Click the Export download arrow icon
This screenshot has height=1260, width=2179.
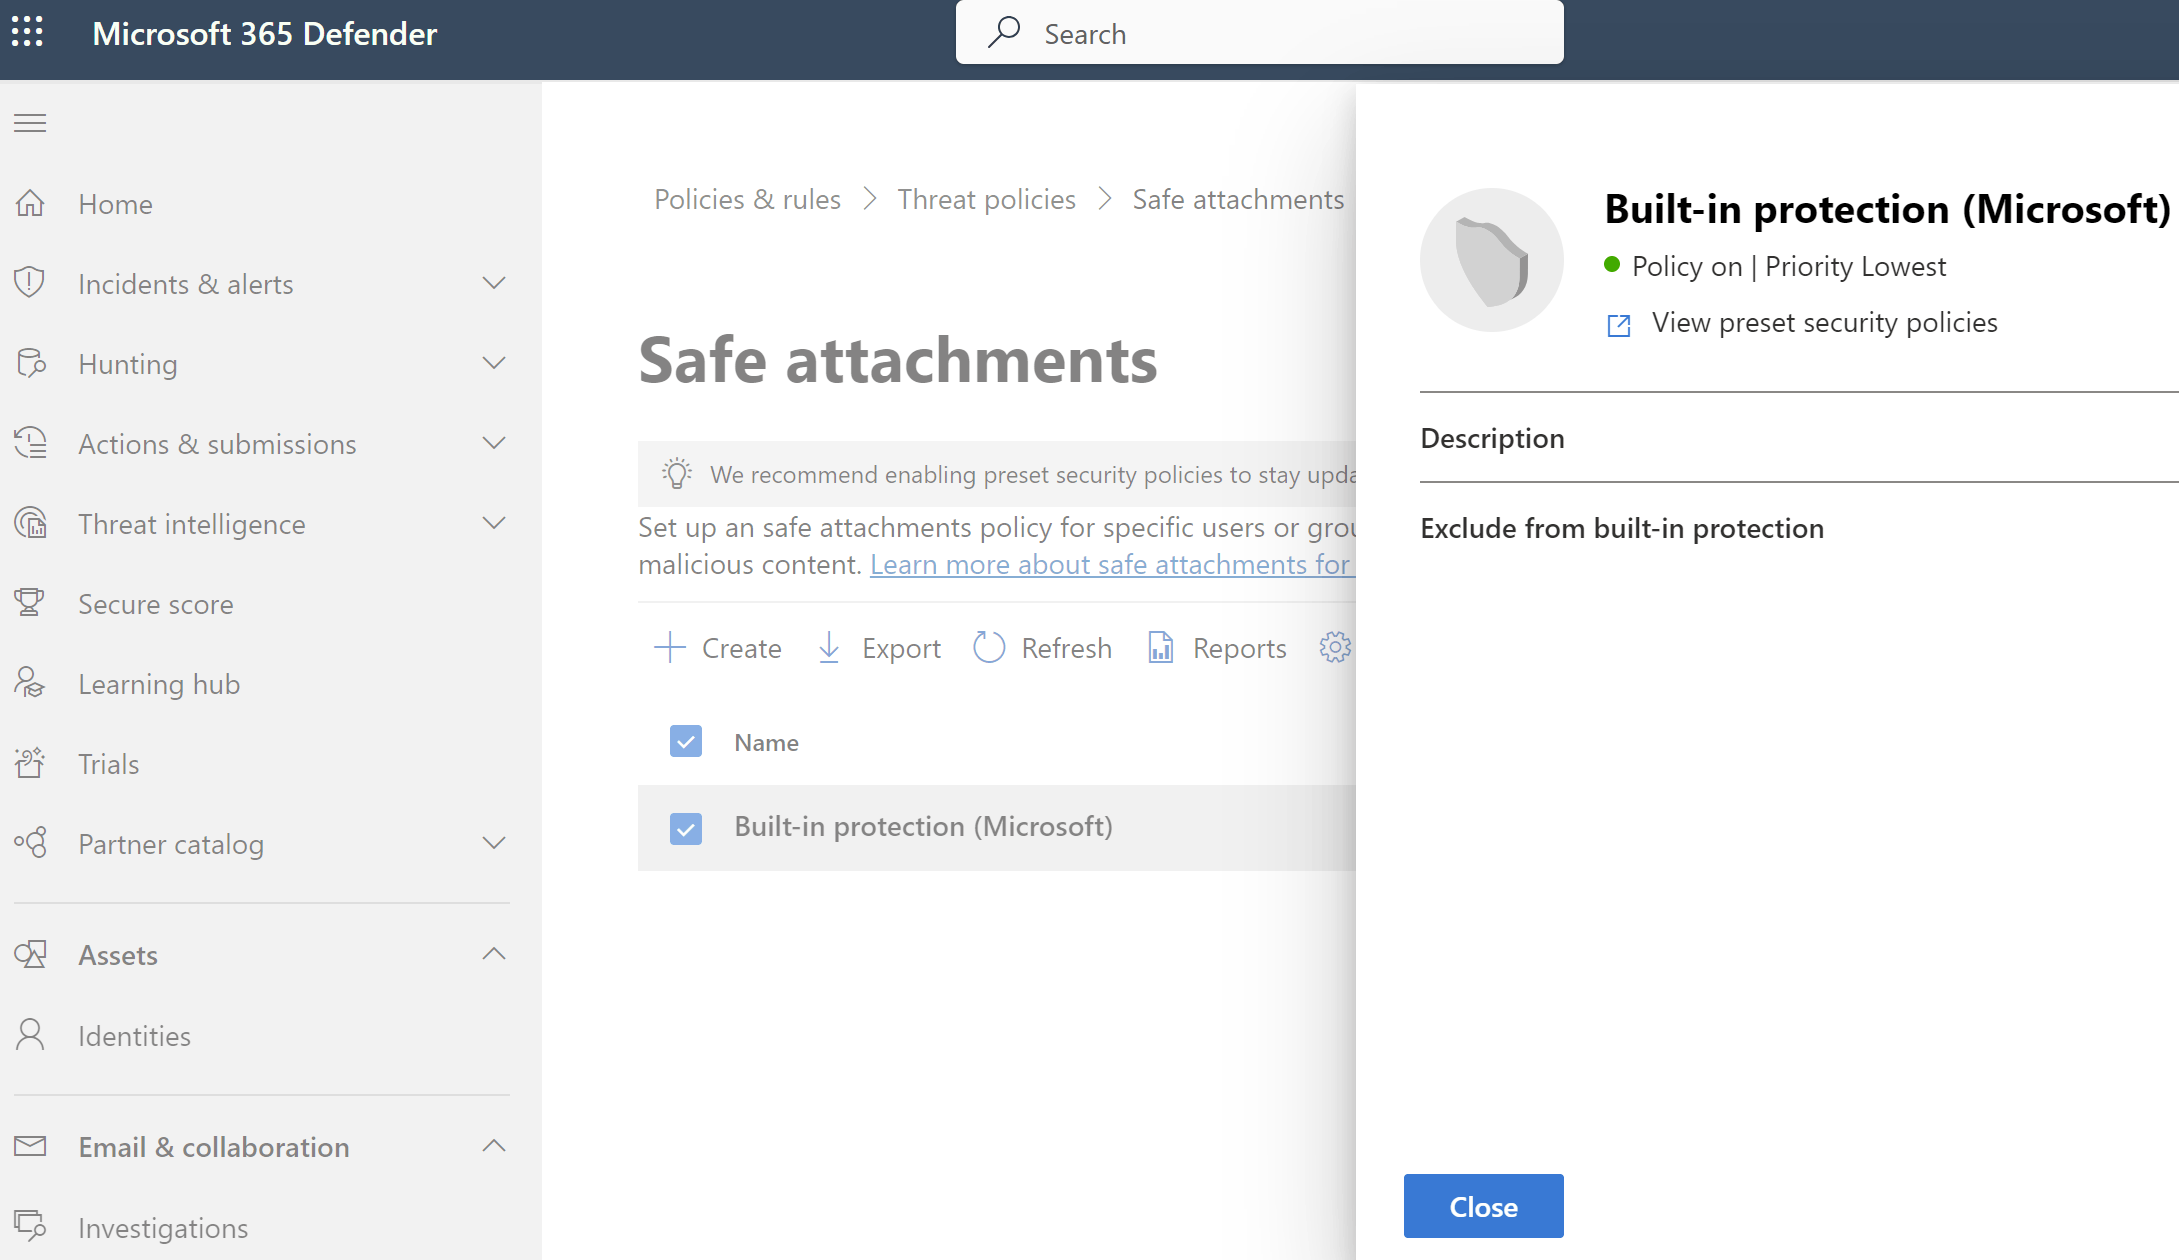pyautogui.click(x=829, y=648)
